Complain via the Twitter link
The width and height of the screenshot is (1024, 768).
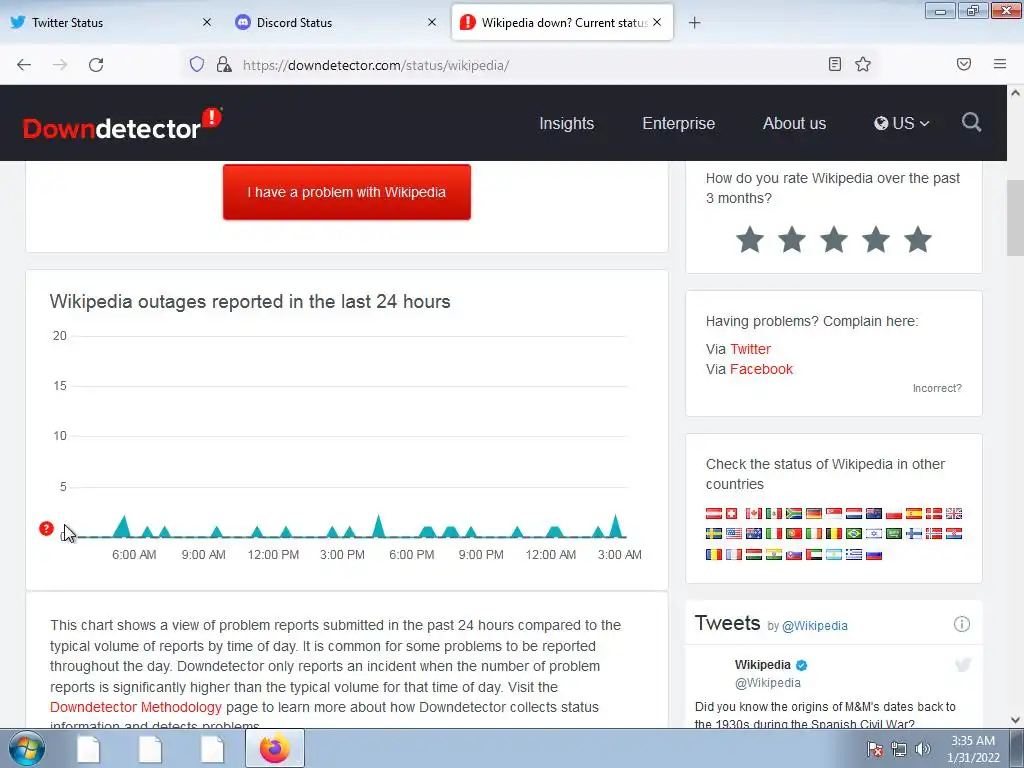(750, 349)
